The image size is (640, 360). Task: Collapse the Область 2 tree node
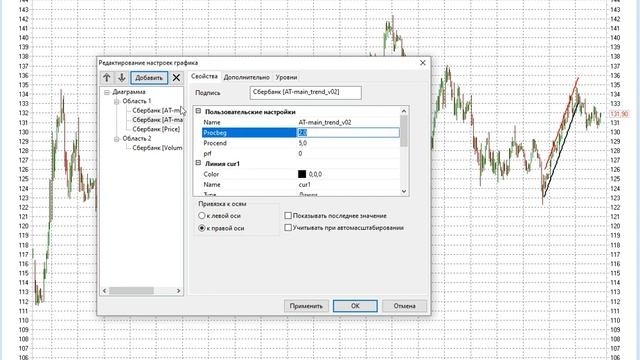[117, 139]
